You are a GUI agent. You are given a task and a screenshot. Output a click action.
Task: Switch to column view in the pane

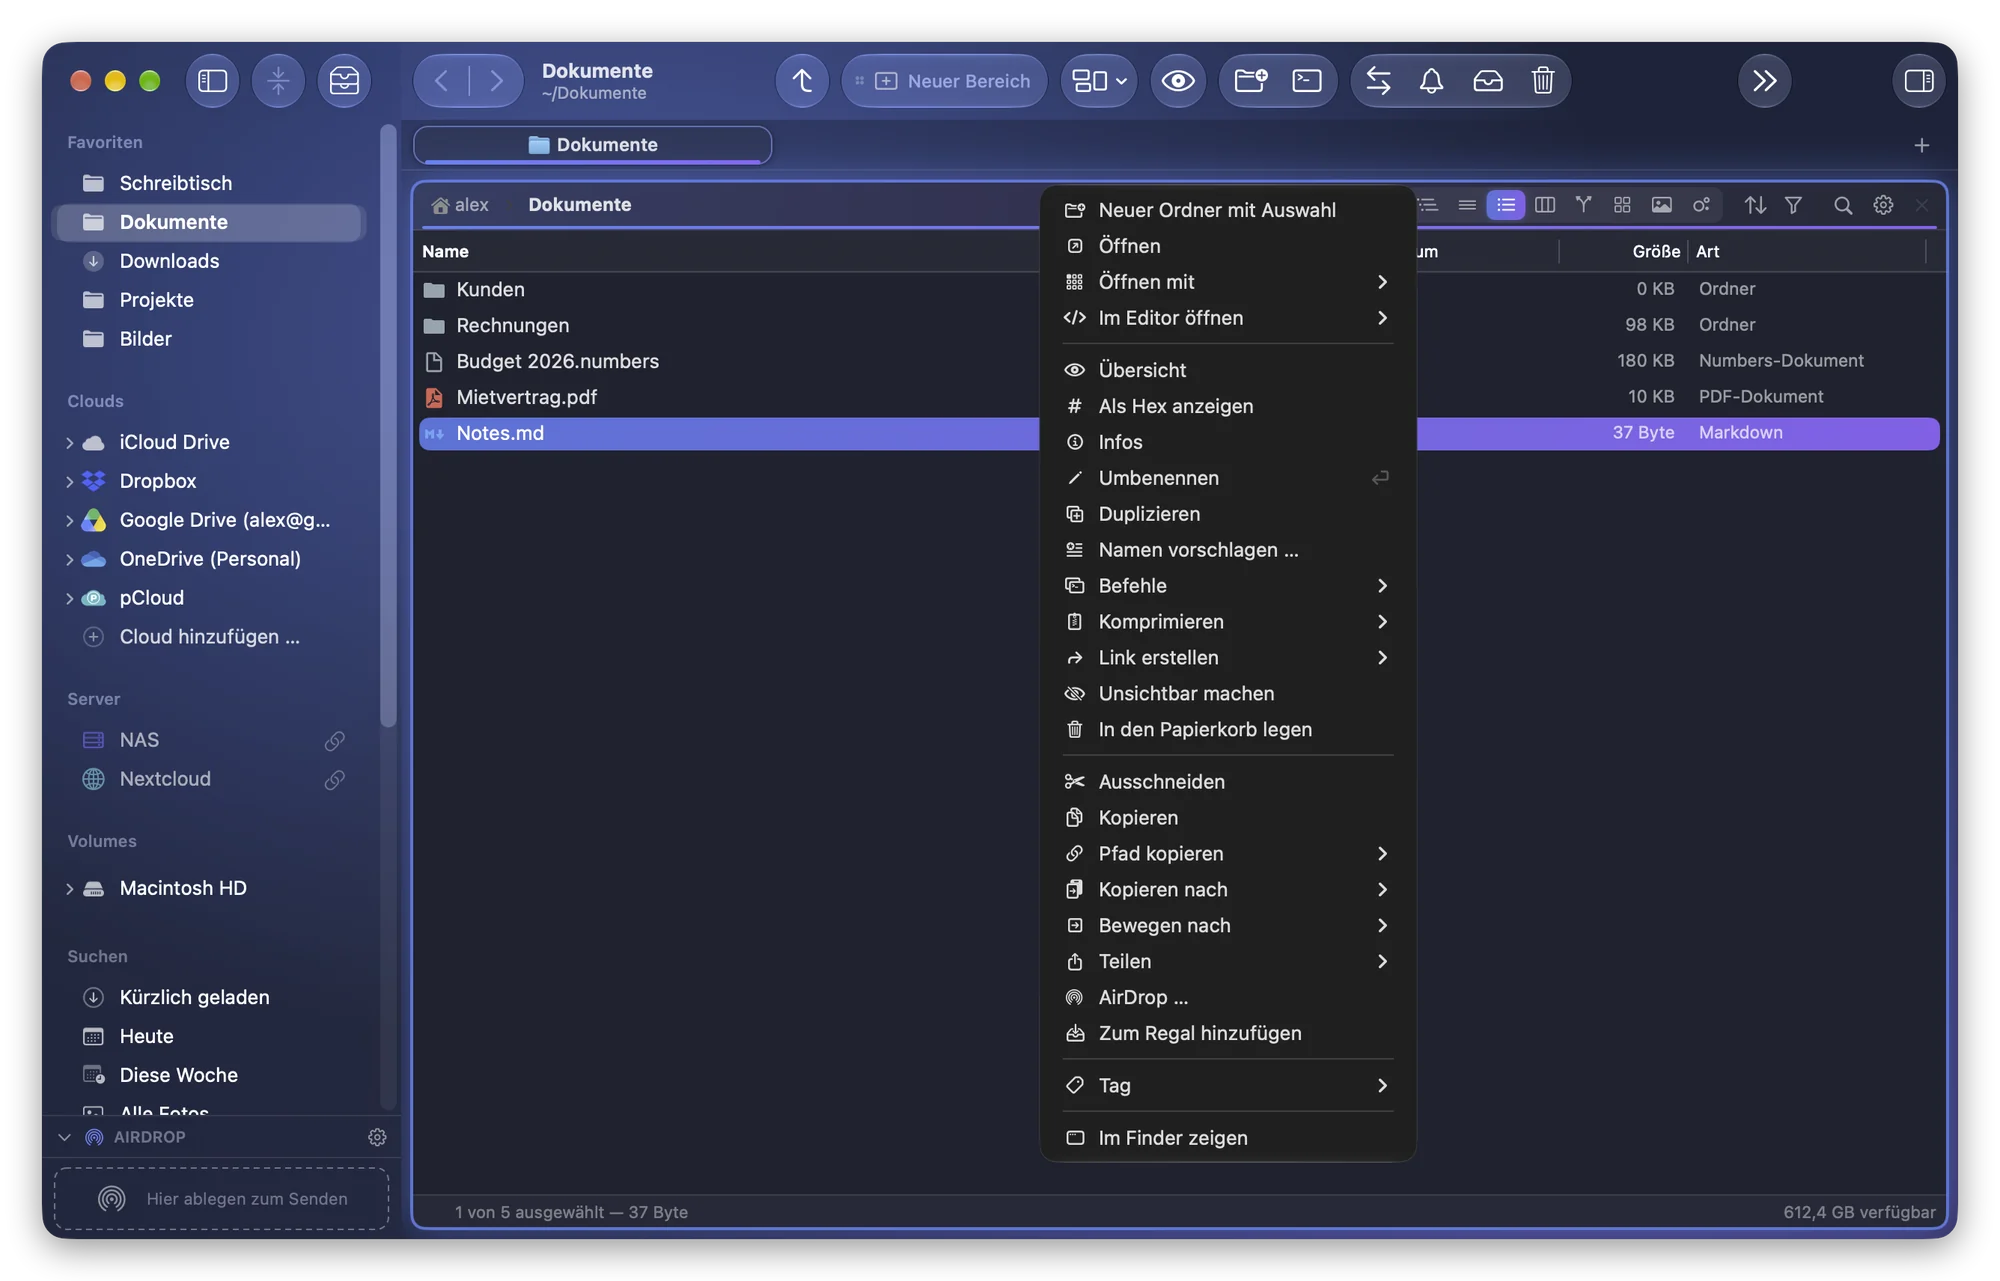click(1544, 205)
